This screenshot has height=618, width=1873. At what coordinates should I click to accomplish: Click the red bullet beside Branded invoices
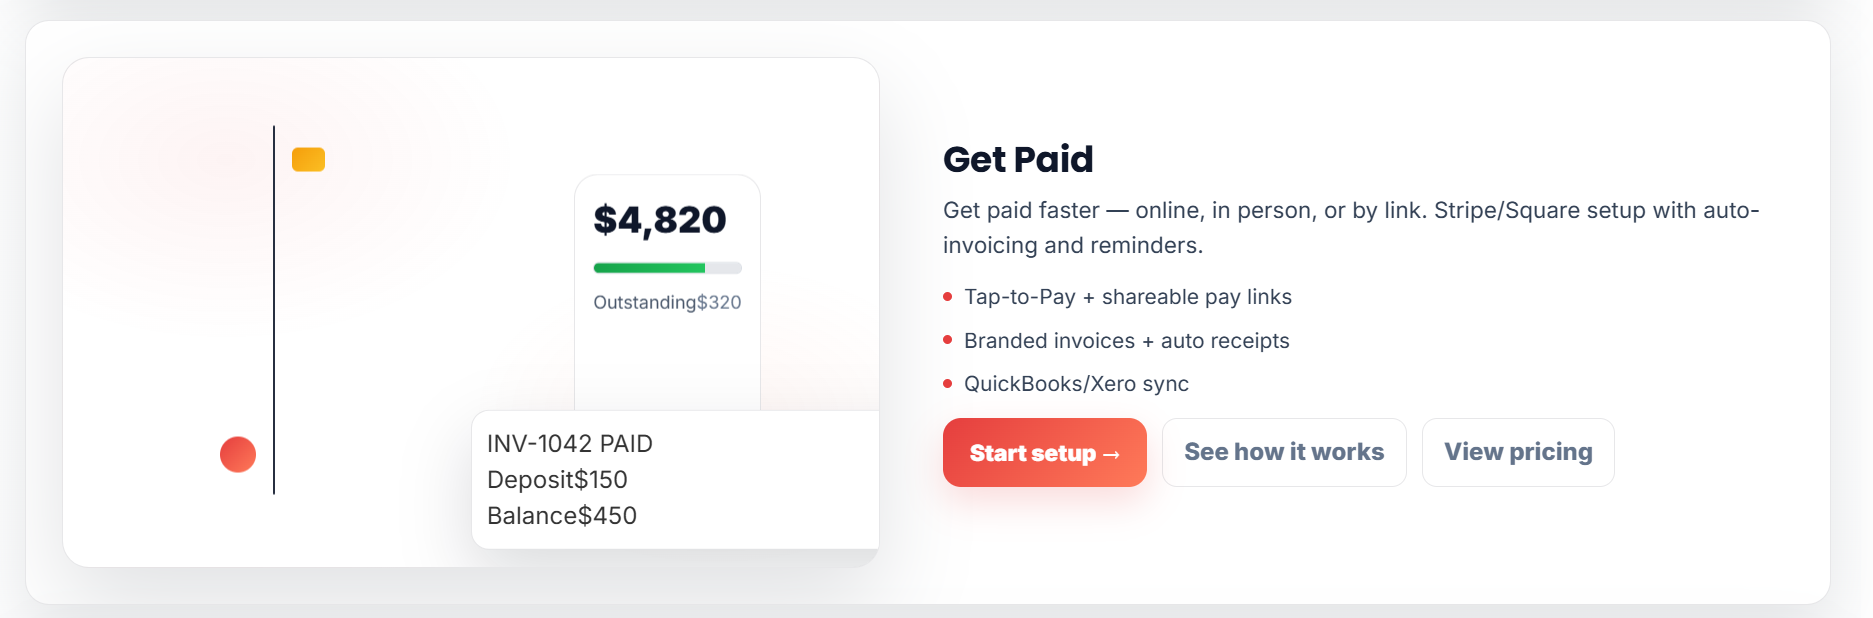948,340
